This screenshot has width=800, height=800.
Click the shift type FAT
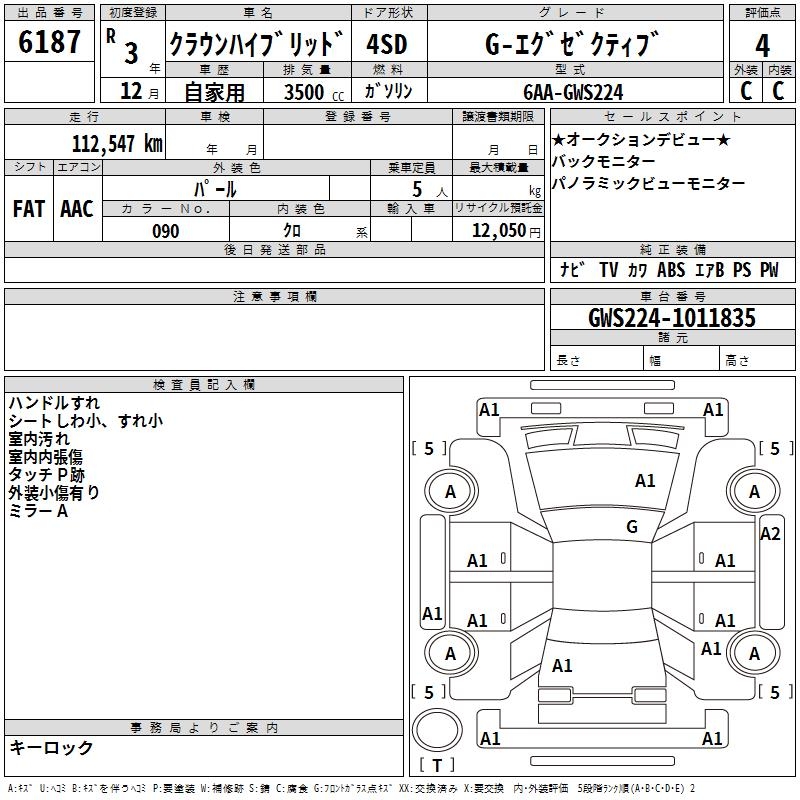29,209
